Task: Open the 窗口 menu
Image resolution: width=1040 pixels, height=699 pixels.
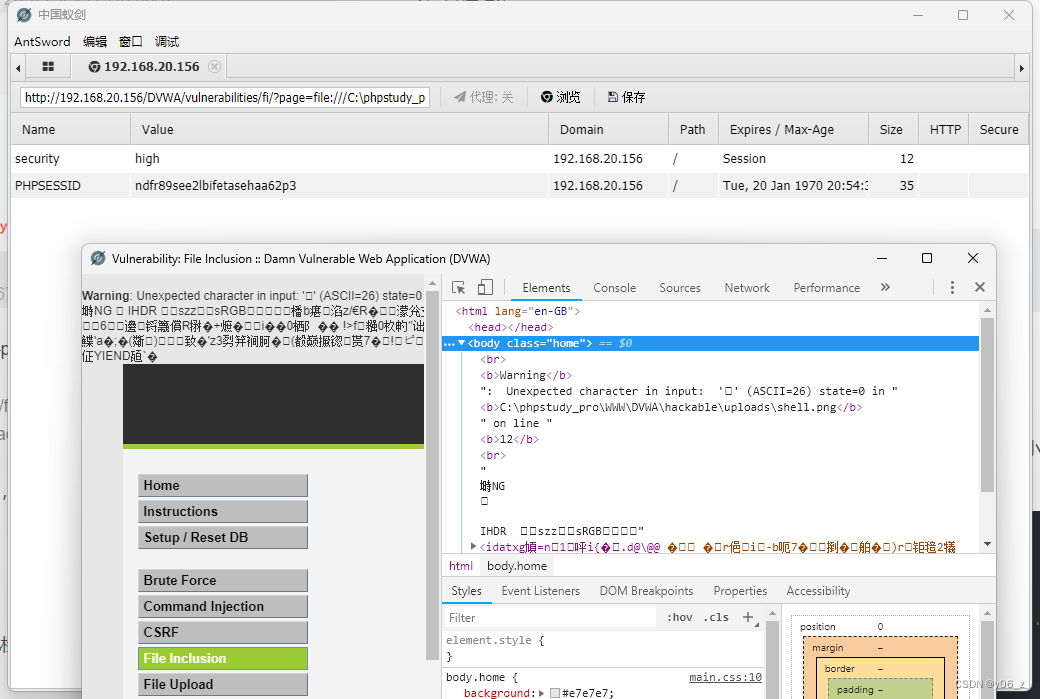Action: click(x=131, y=42)
